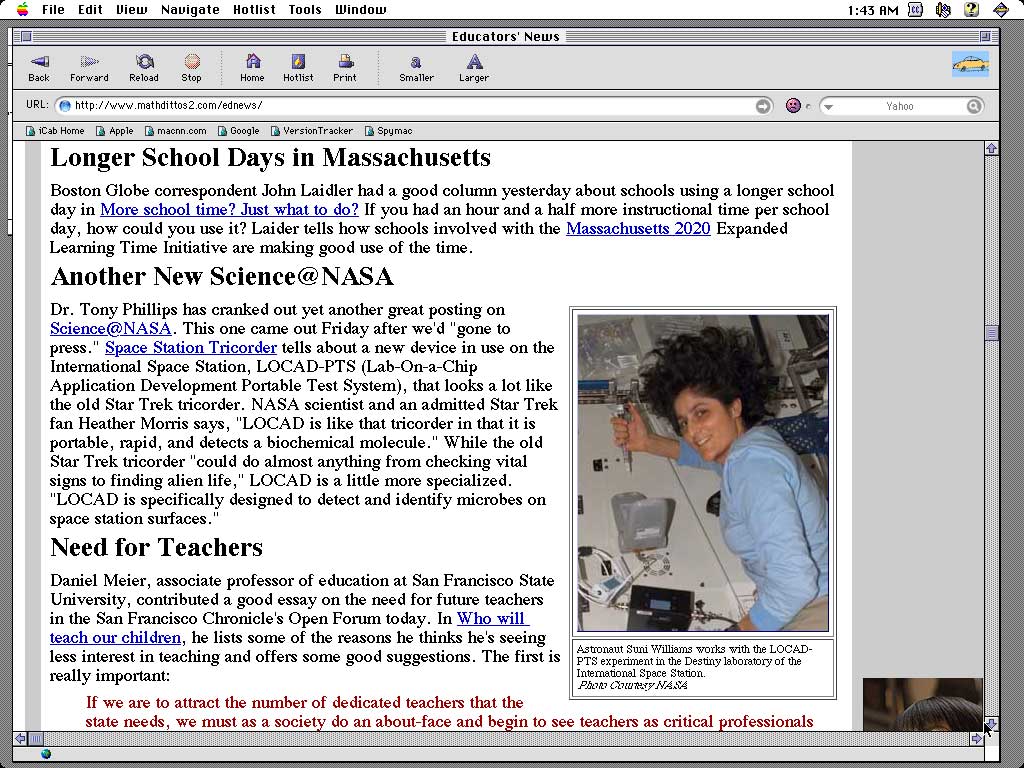The height and width of the screenshot is (768, 1024).
Task: Follow 'More school time? Just what to do?' link
Action: [229, 210]
